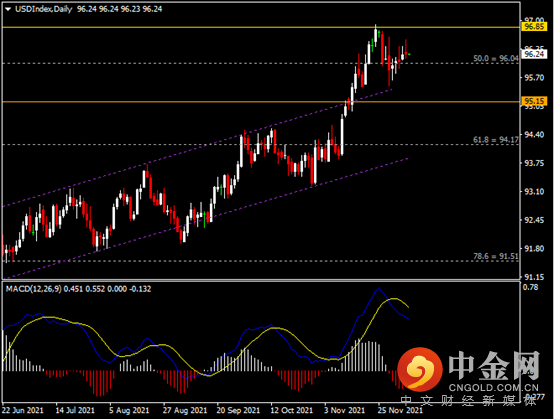
Task: Select the 50.0 = 96.04 Fibonacci label
Action: 496,59
